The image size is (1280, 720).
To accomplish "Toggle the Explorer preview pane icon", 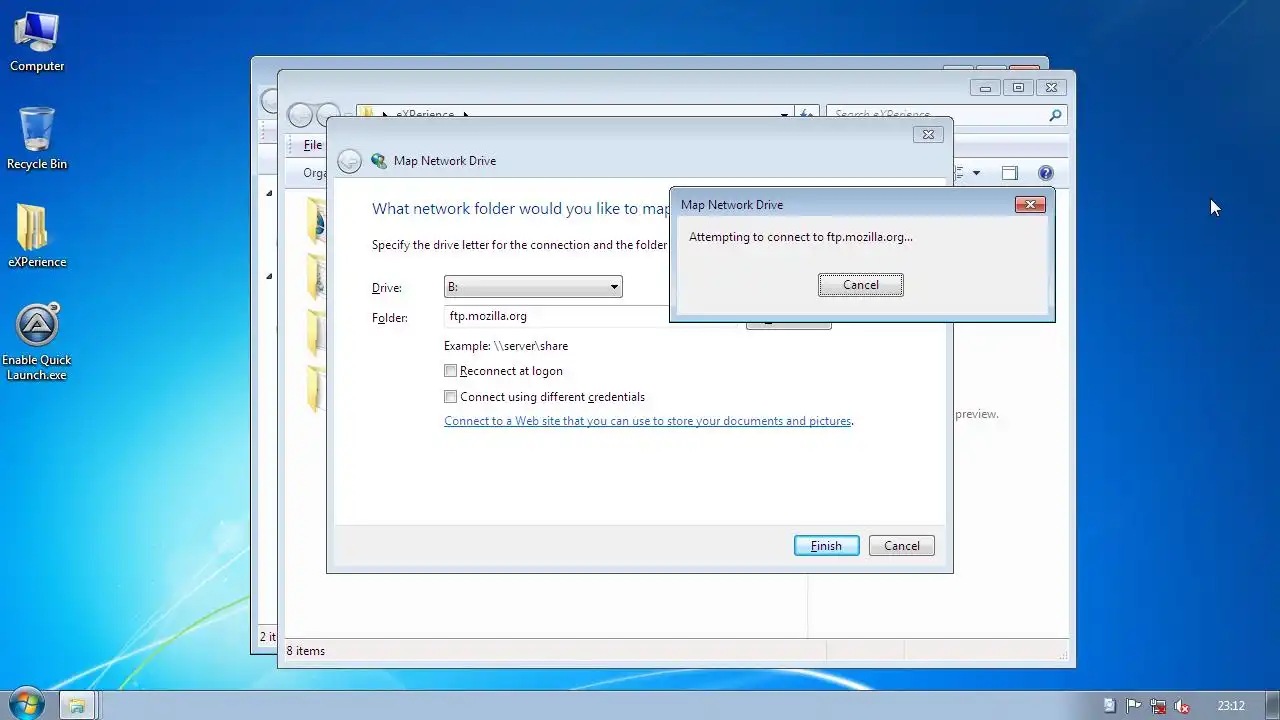I will (1010, 173).
